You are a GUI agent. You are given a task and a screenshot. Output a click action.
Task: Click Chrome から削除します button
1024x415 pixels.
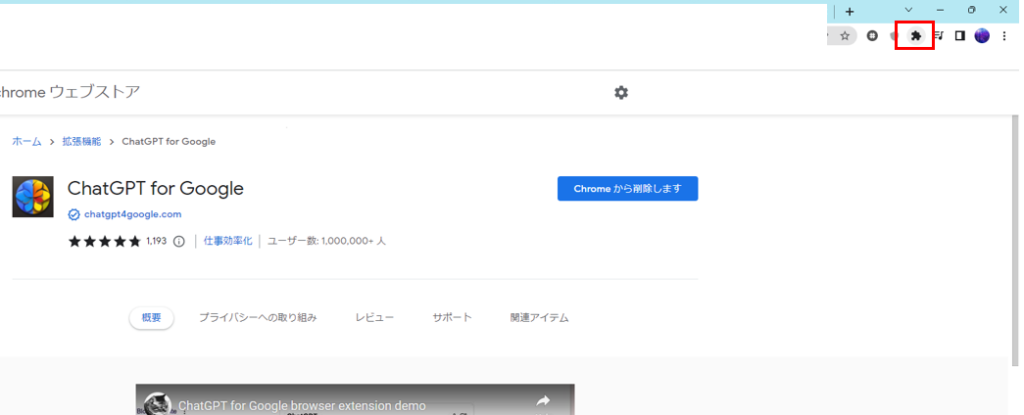tap(628, 189)
